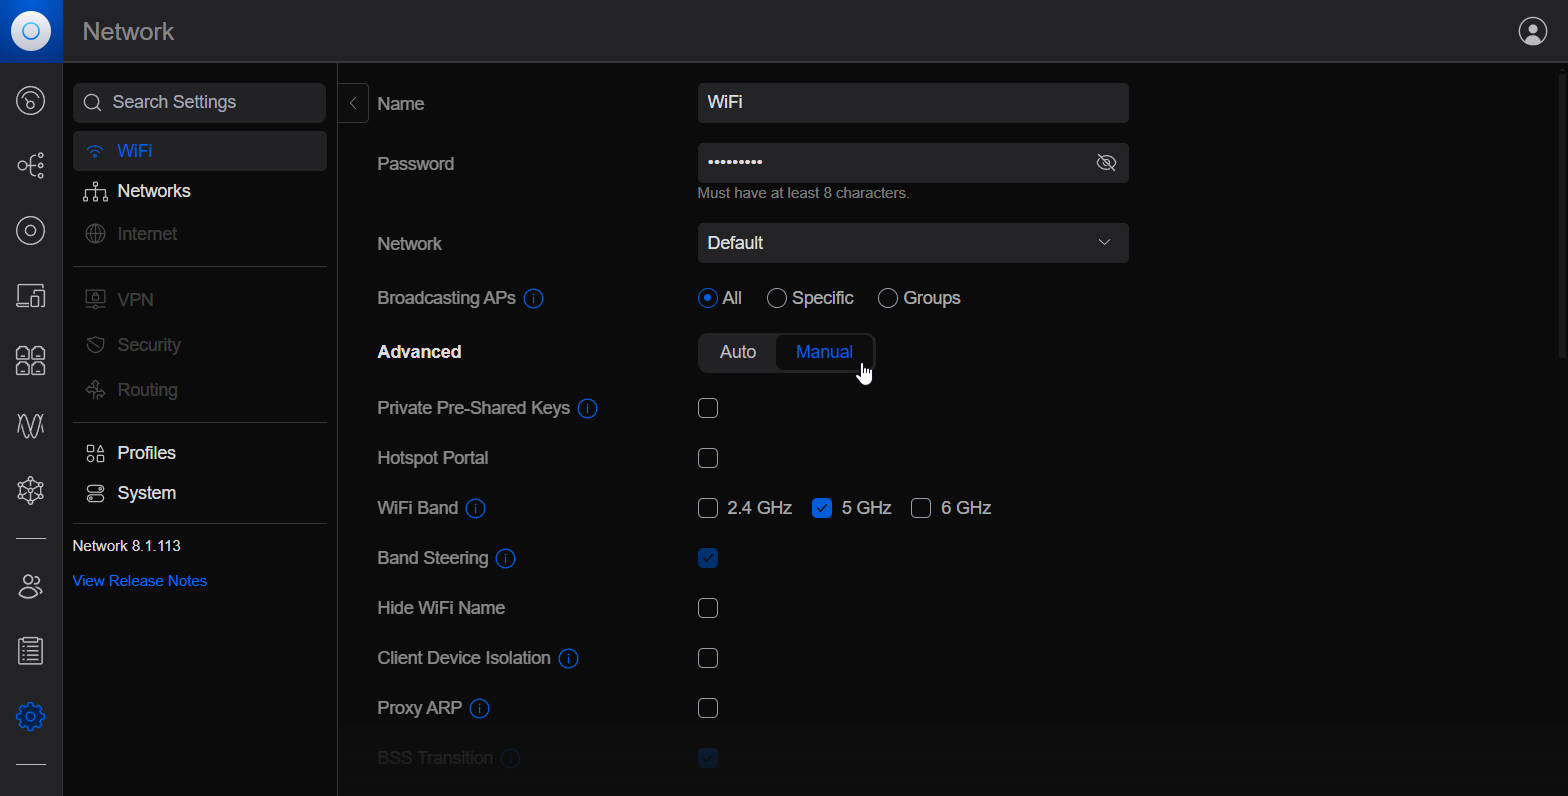Open VPN settings in sidebar

(200, 299)
